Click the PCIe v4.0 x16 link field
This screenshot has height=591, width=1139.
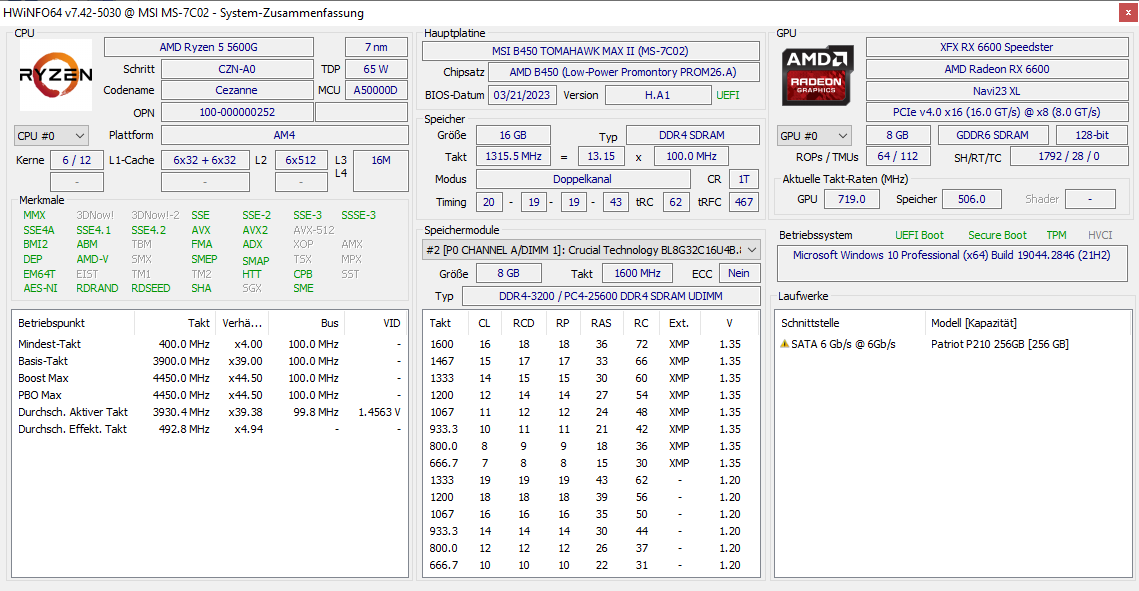(x=997, y=113)
